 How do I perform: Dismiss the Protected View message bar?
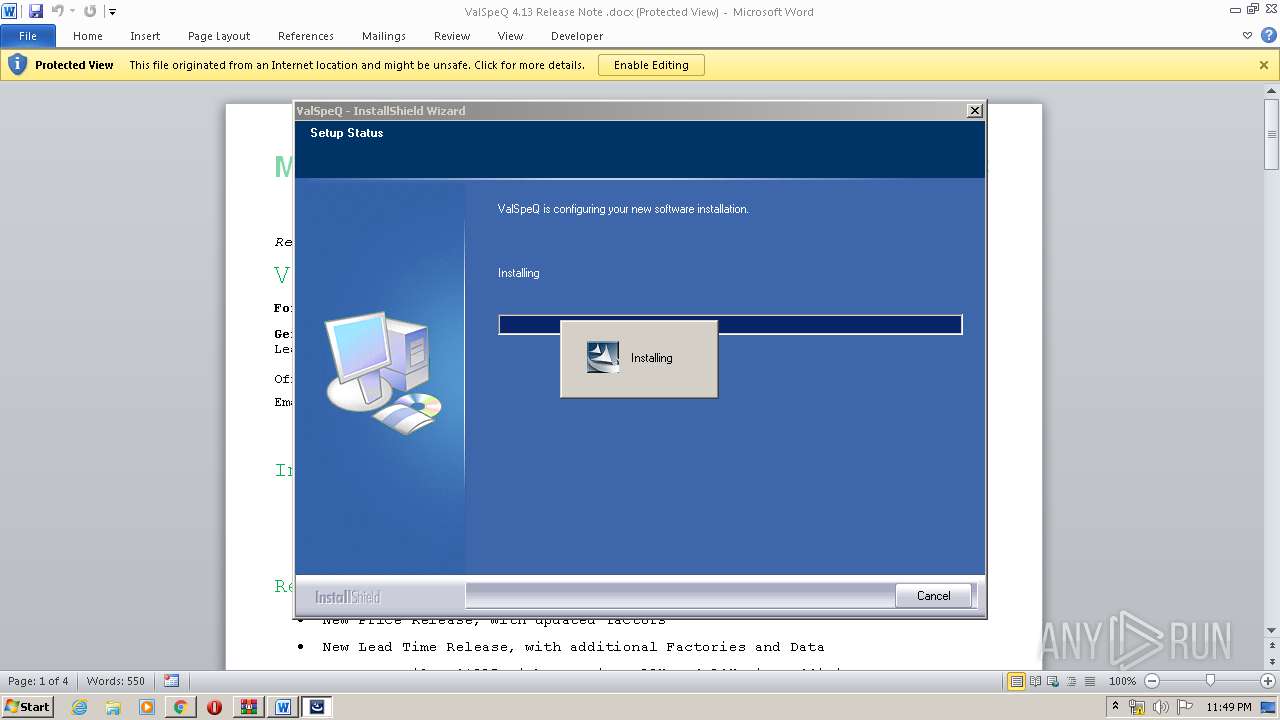pyautogui.click(x=1264, y=65)
